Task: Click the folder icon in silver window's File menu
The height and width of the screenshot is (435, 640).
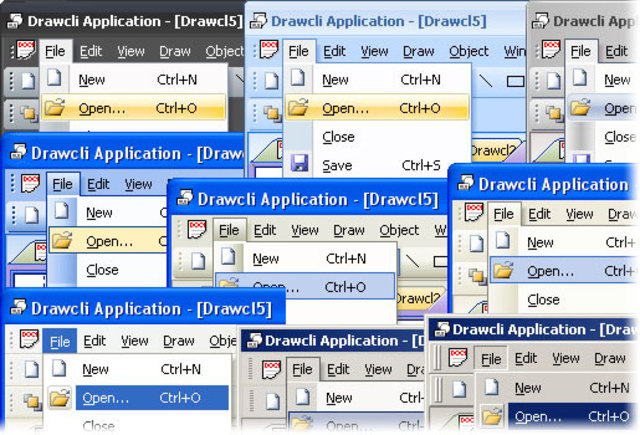Action: (580, 107)
